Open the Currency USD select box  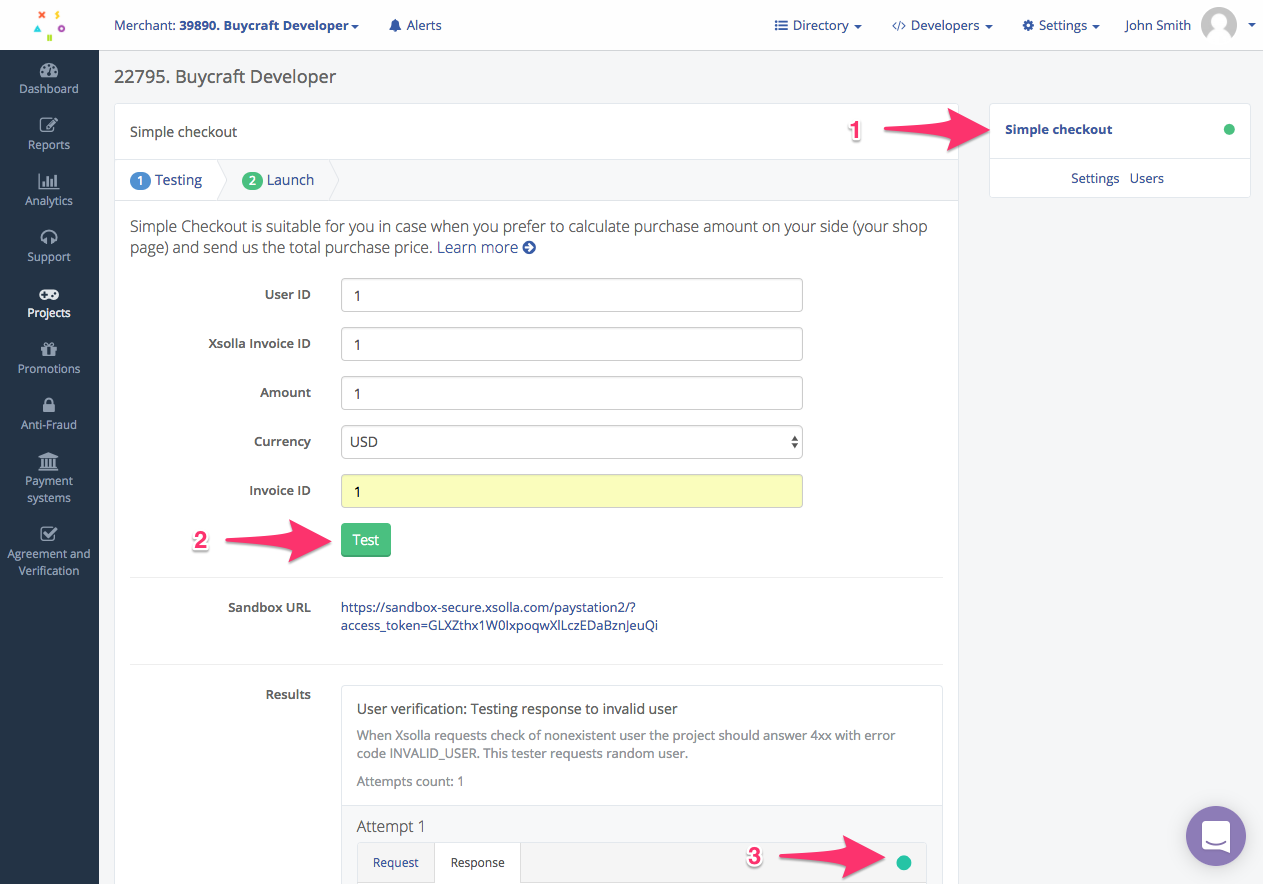[x=572, y=442]
